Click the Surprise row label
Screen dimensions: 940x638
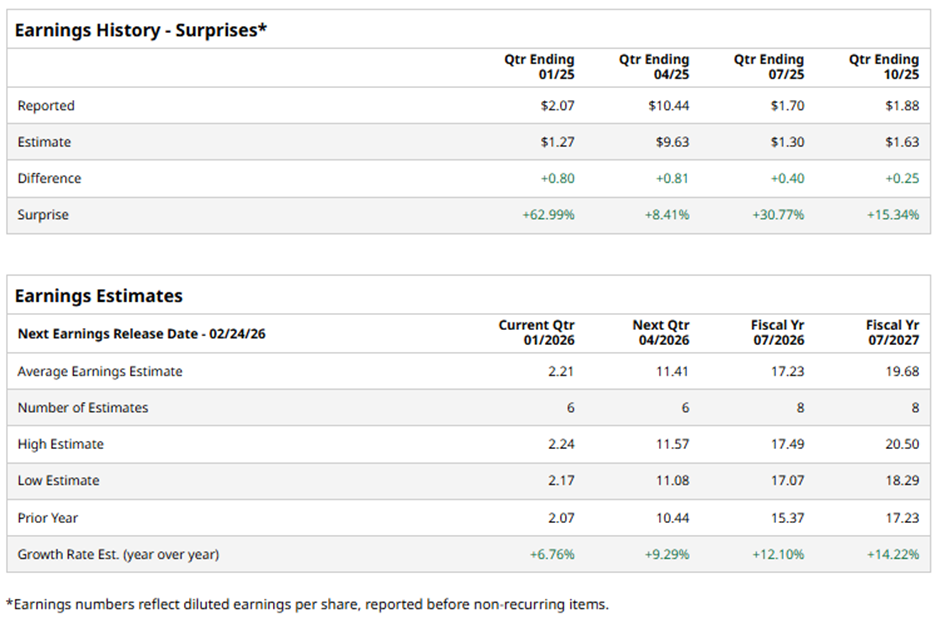pyautogui.click(x=43, y=215)
